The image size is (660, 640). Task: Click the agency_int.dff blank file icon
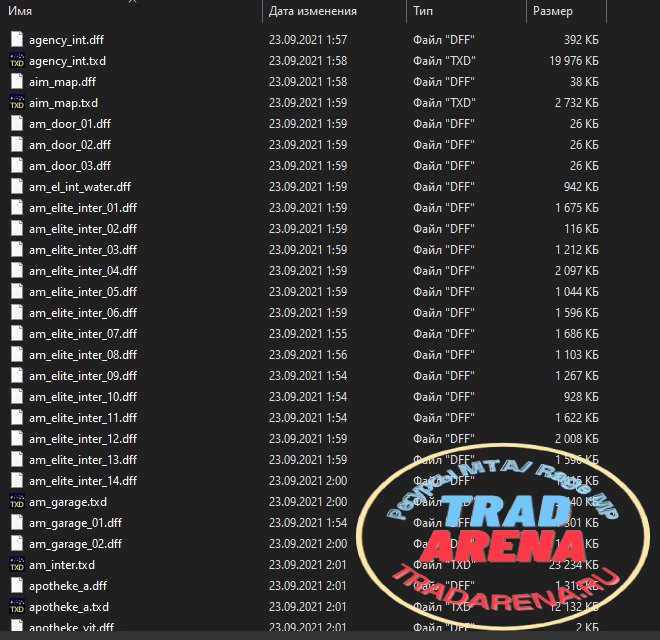point(17,40)
